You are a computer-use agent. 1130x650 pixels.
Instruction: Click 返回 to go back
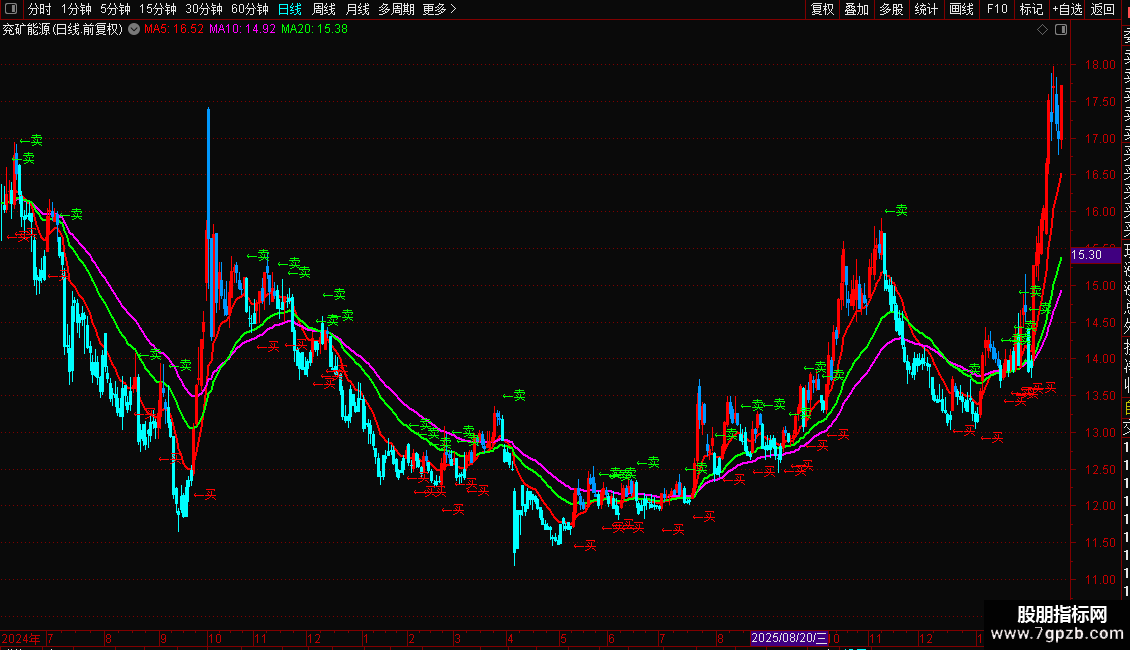(x=1103, y=9)
